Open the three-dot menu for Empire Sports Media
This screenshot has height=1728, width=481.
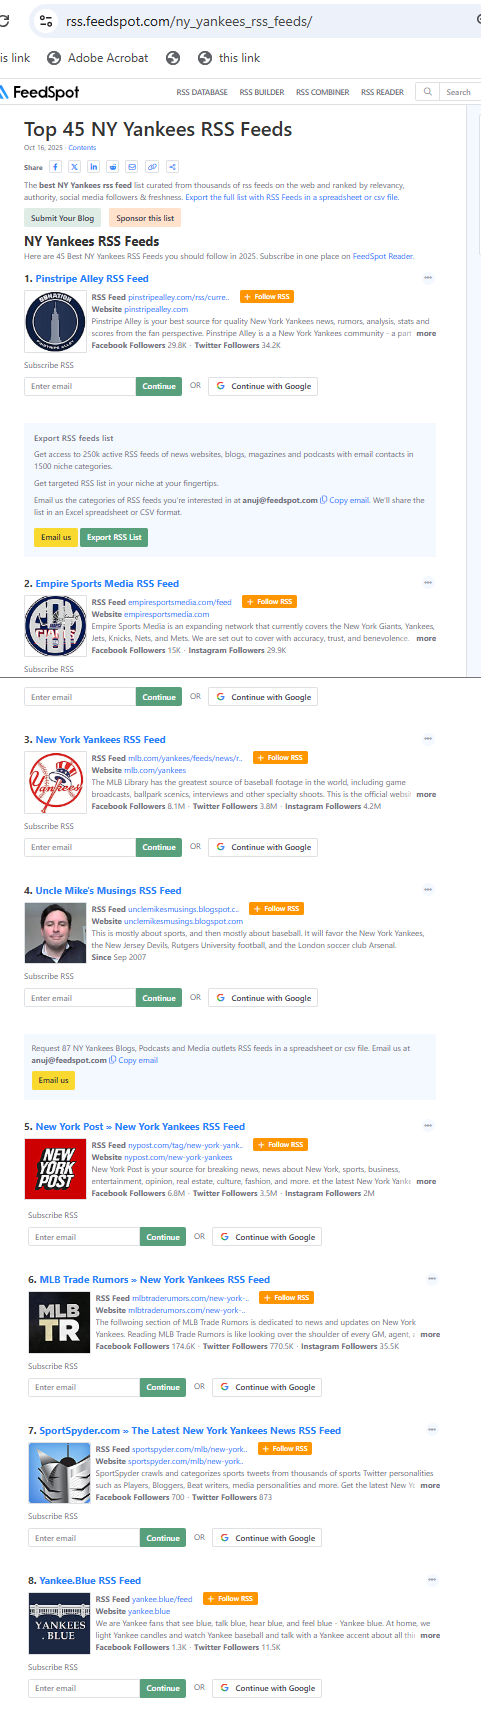pyautogui.click(x=428, y=583)
